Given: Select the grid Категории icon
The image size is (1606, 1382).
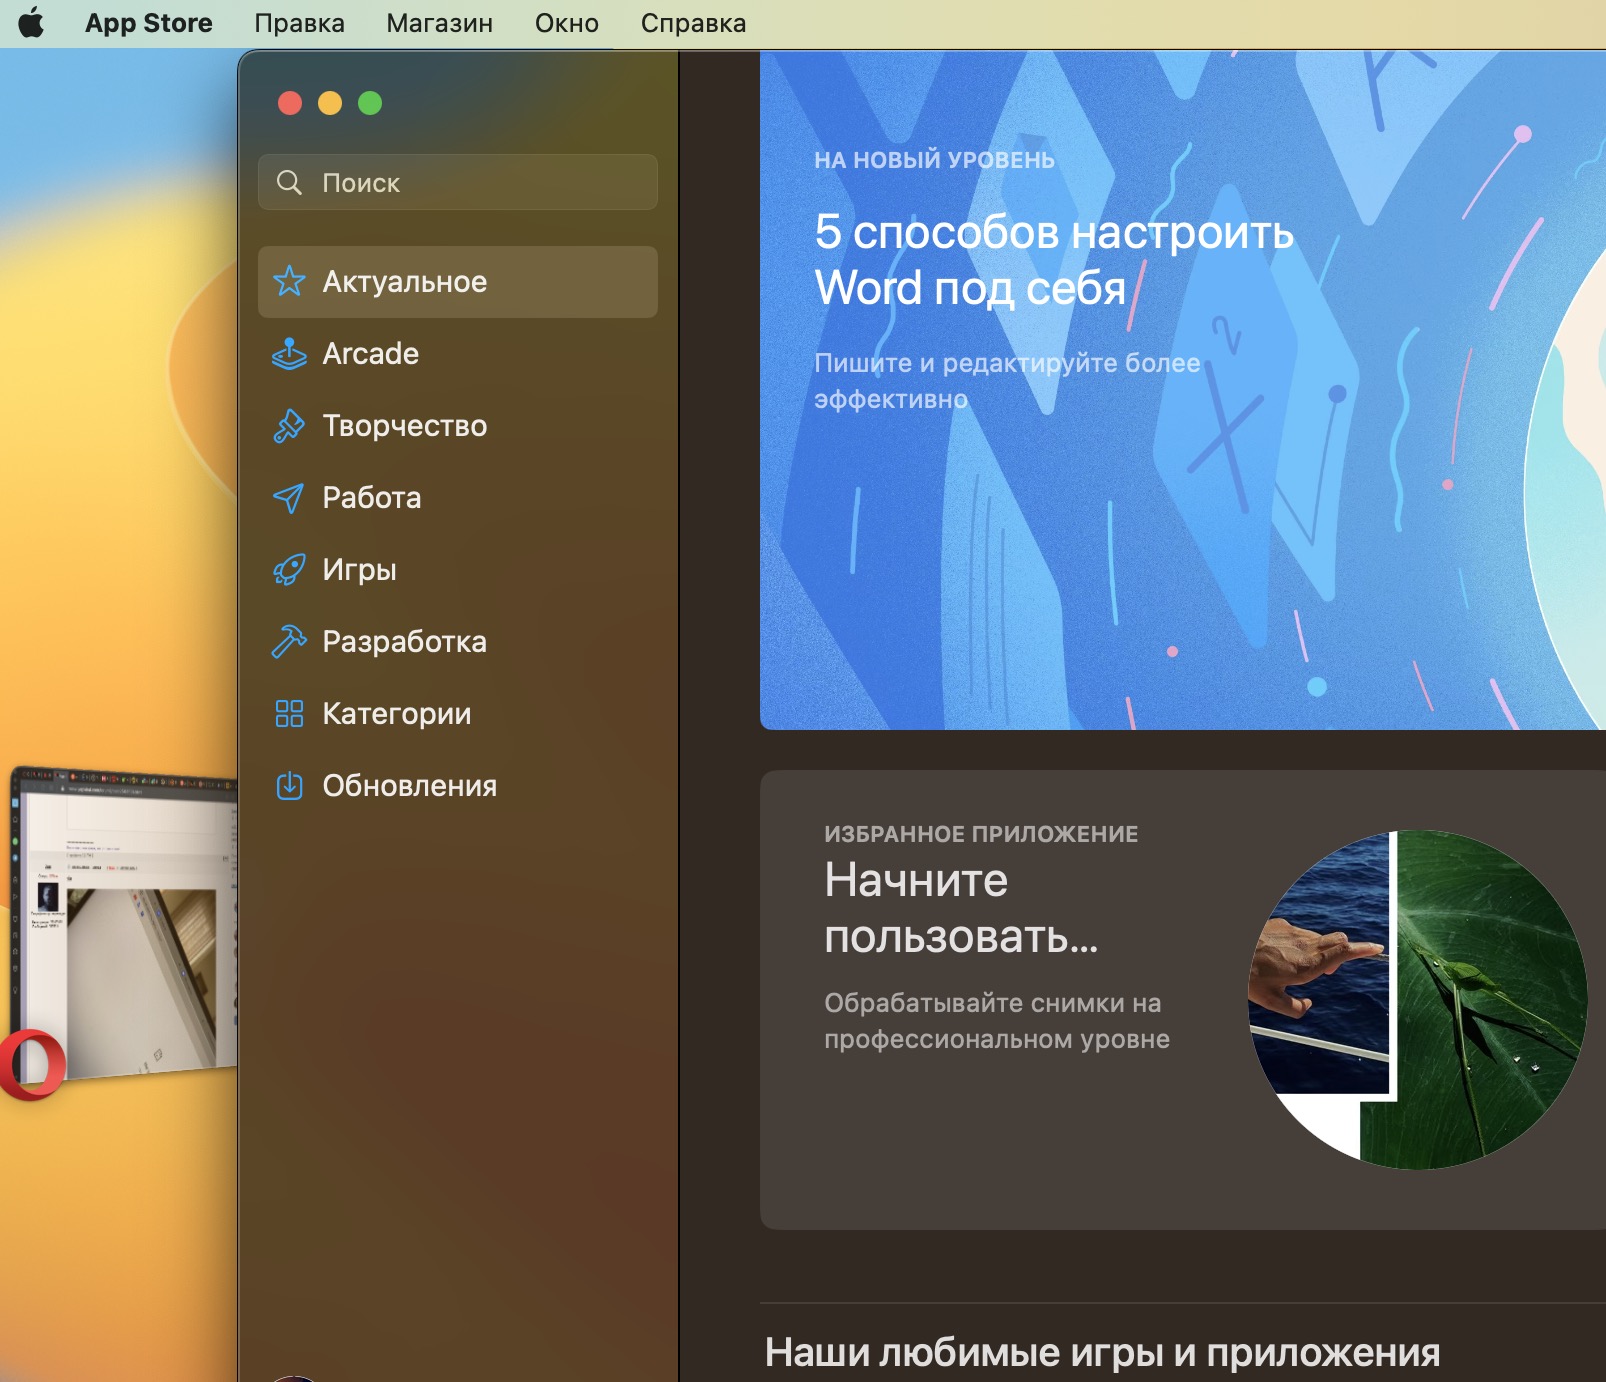Looking at the screenshot, I should tap(289, 713).
